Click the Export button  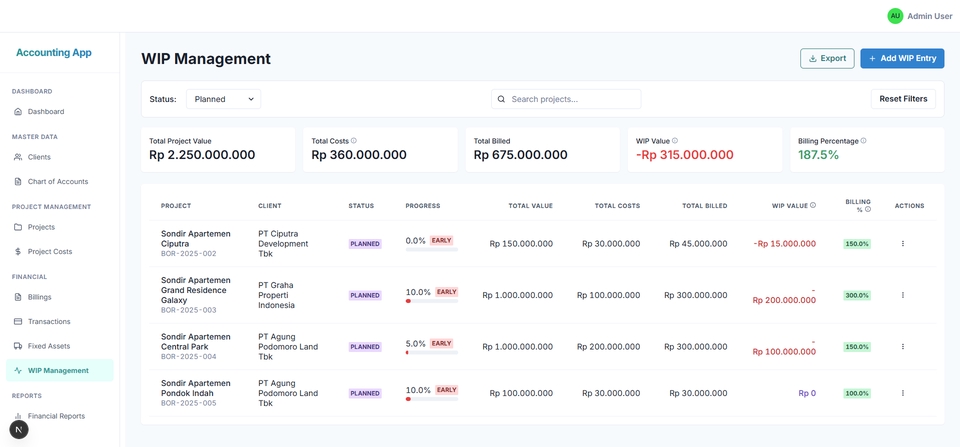click(827, 59)
